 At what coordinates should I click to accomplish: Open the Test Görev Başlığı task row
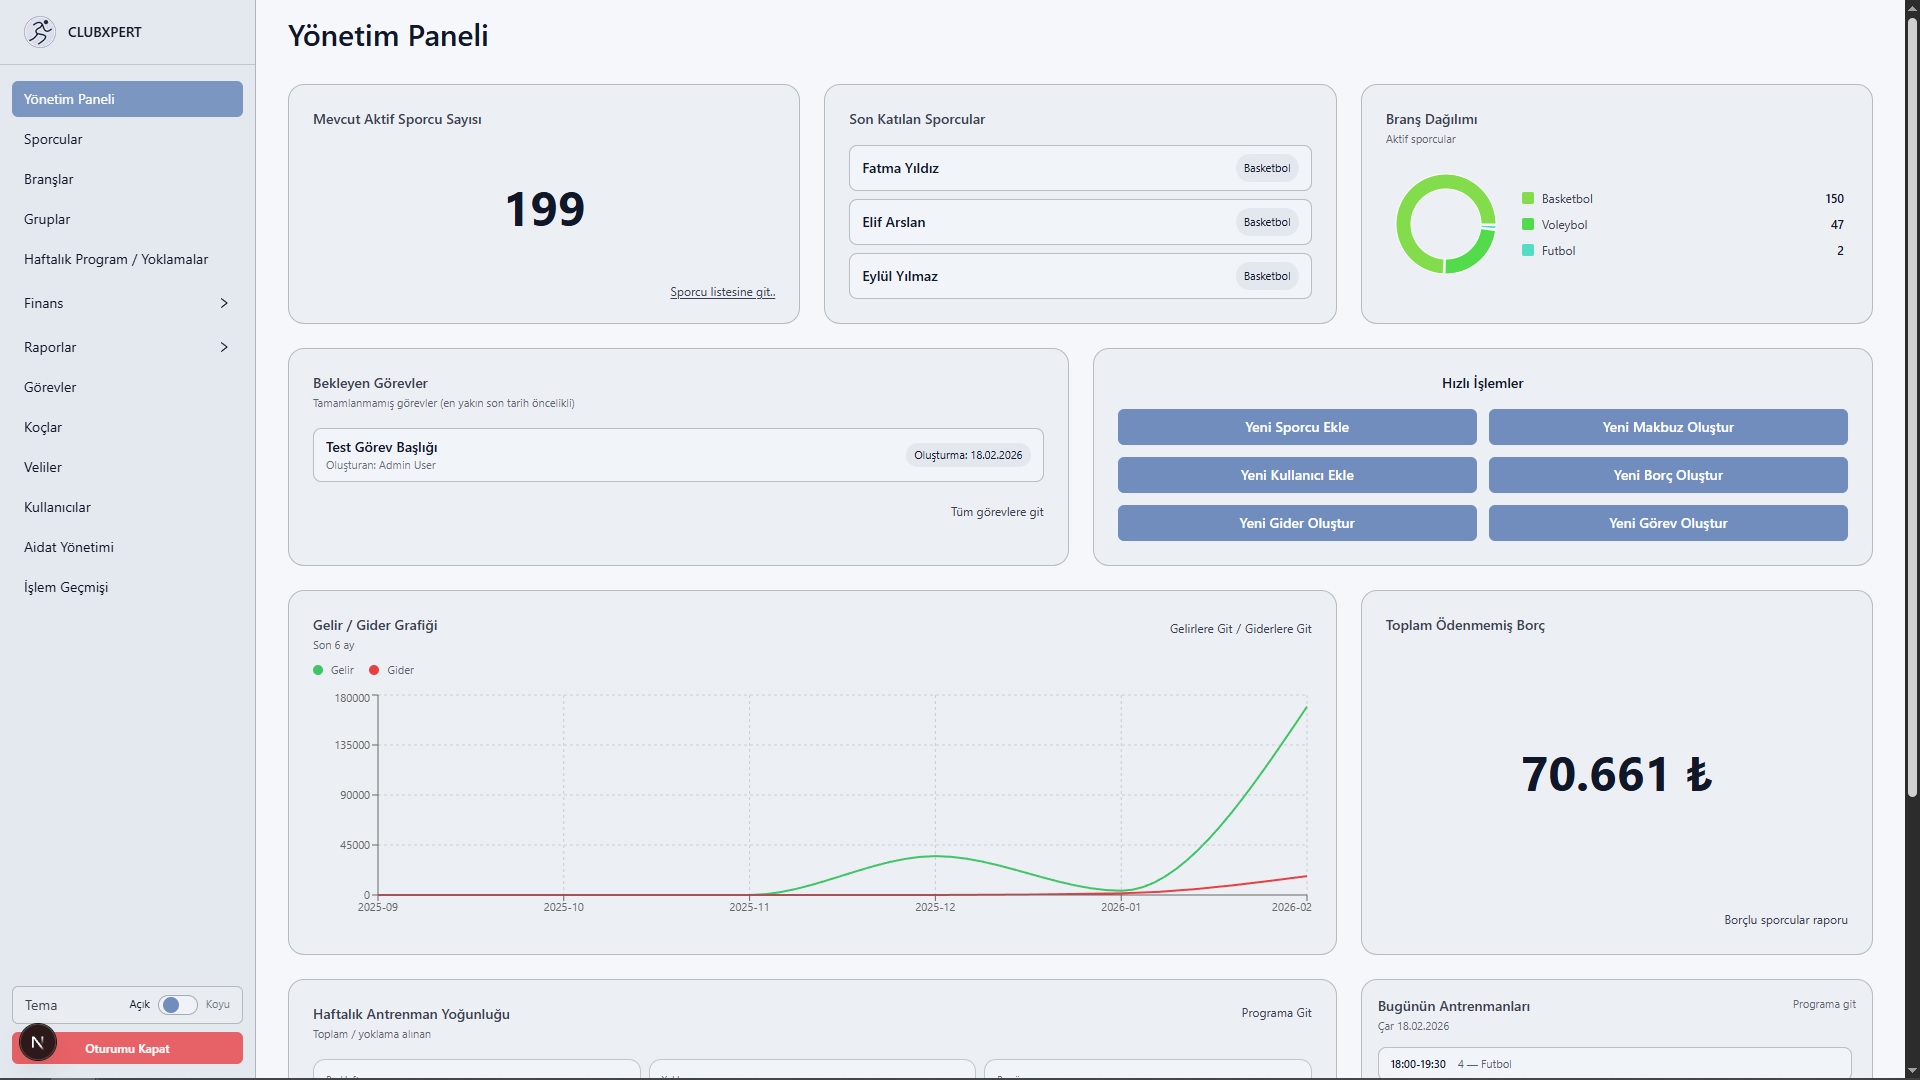678,455
